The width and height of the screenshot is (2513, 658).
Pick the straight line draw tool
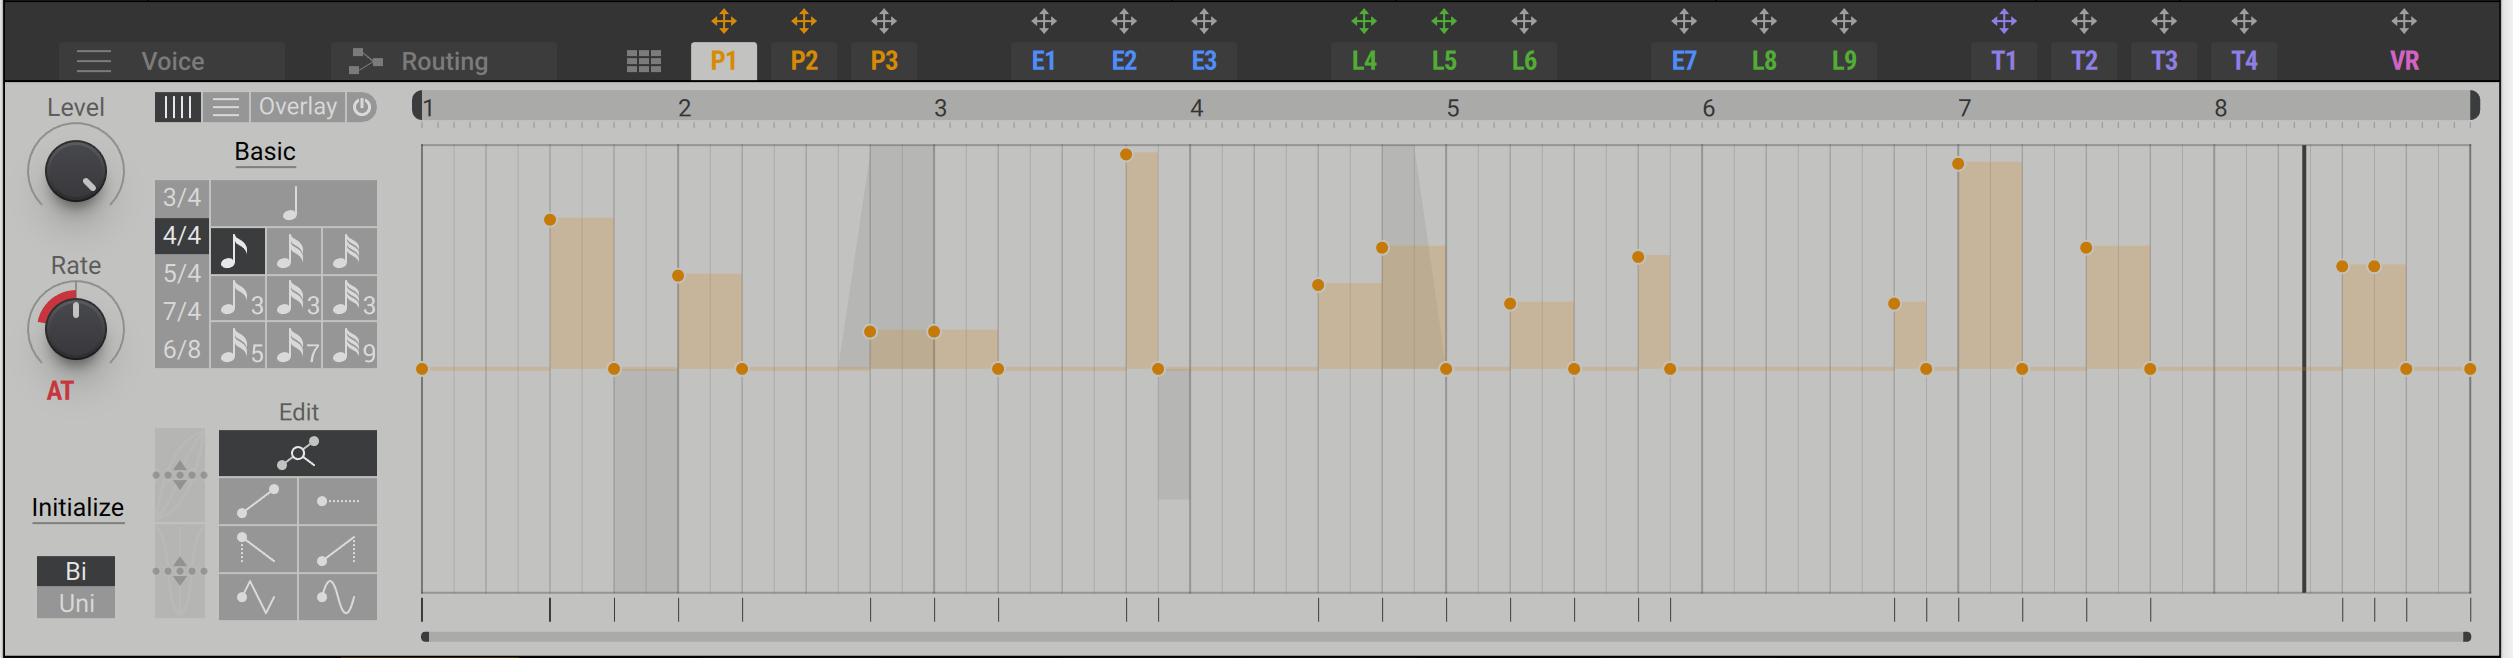[x=258, y=501]
